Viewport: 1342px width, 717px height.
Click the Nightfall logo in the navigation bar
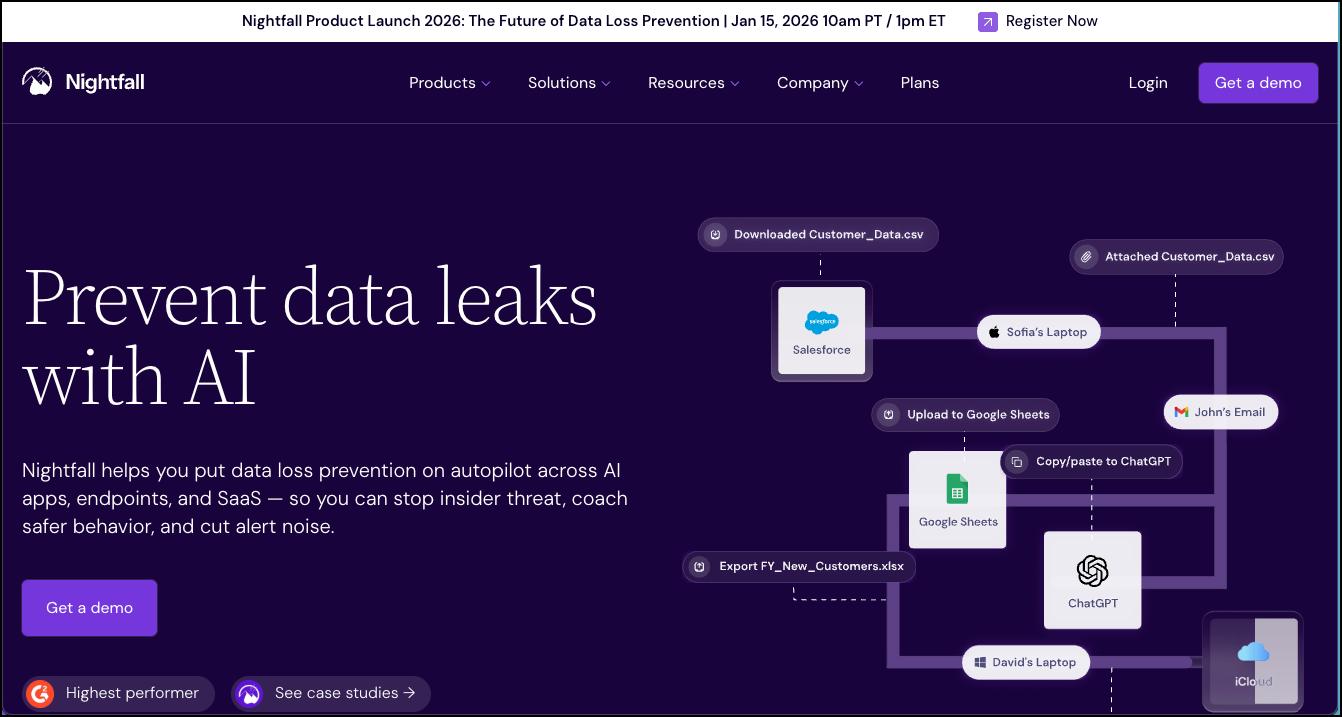[x=82, y=82]
